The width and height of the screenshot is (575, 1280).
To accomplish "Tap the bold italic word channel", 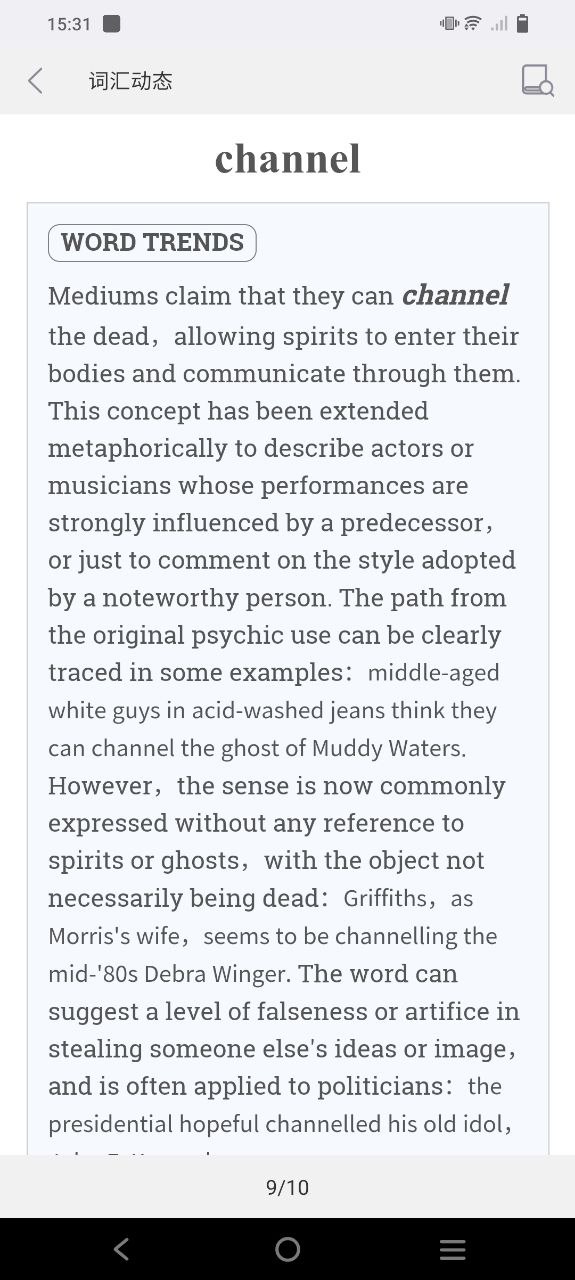I will tap(455, 295).
